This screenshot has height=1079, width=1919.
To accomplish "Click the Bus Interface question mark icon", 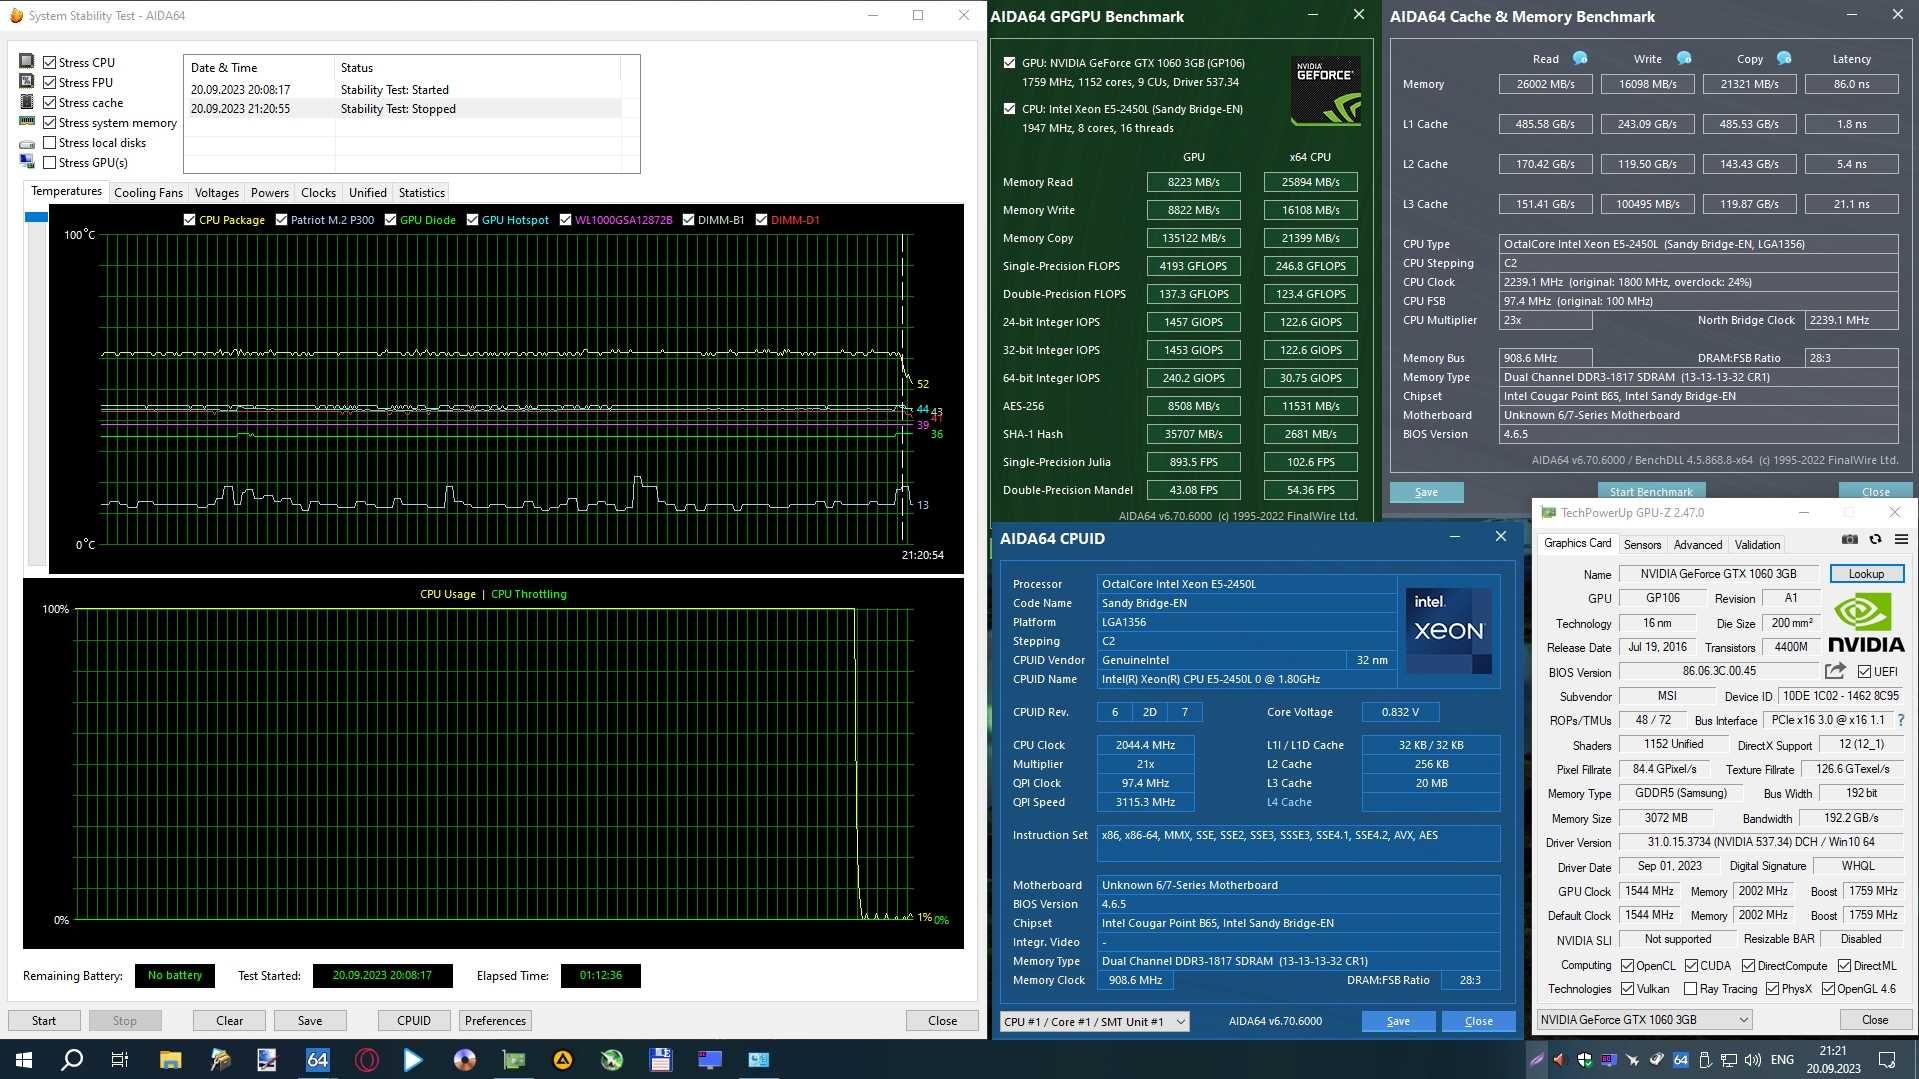I will 1901,720.
